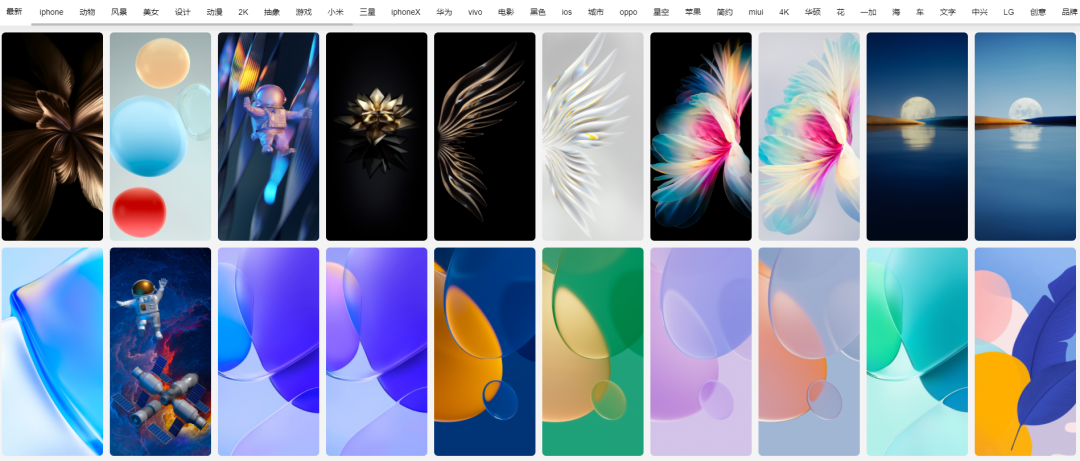Open the 星空 category tab
This screenshot has height=461, width=1080.
click(661, 12)
